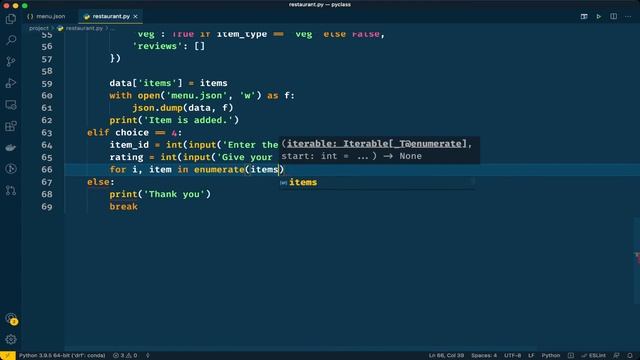Viewport: 640px width, 360px height.
Task: Open the Docker view
Action: coord(11,147)
